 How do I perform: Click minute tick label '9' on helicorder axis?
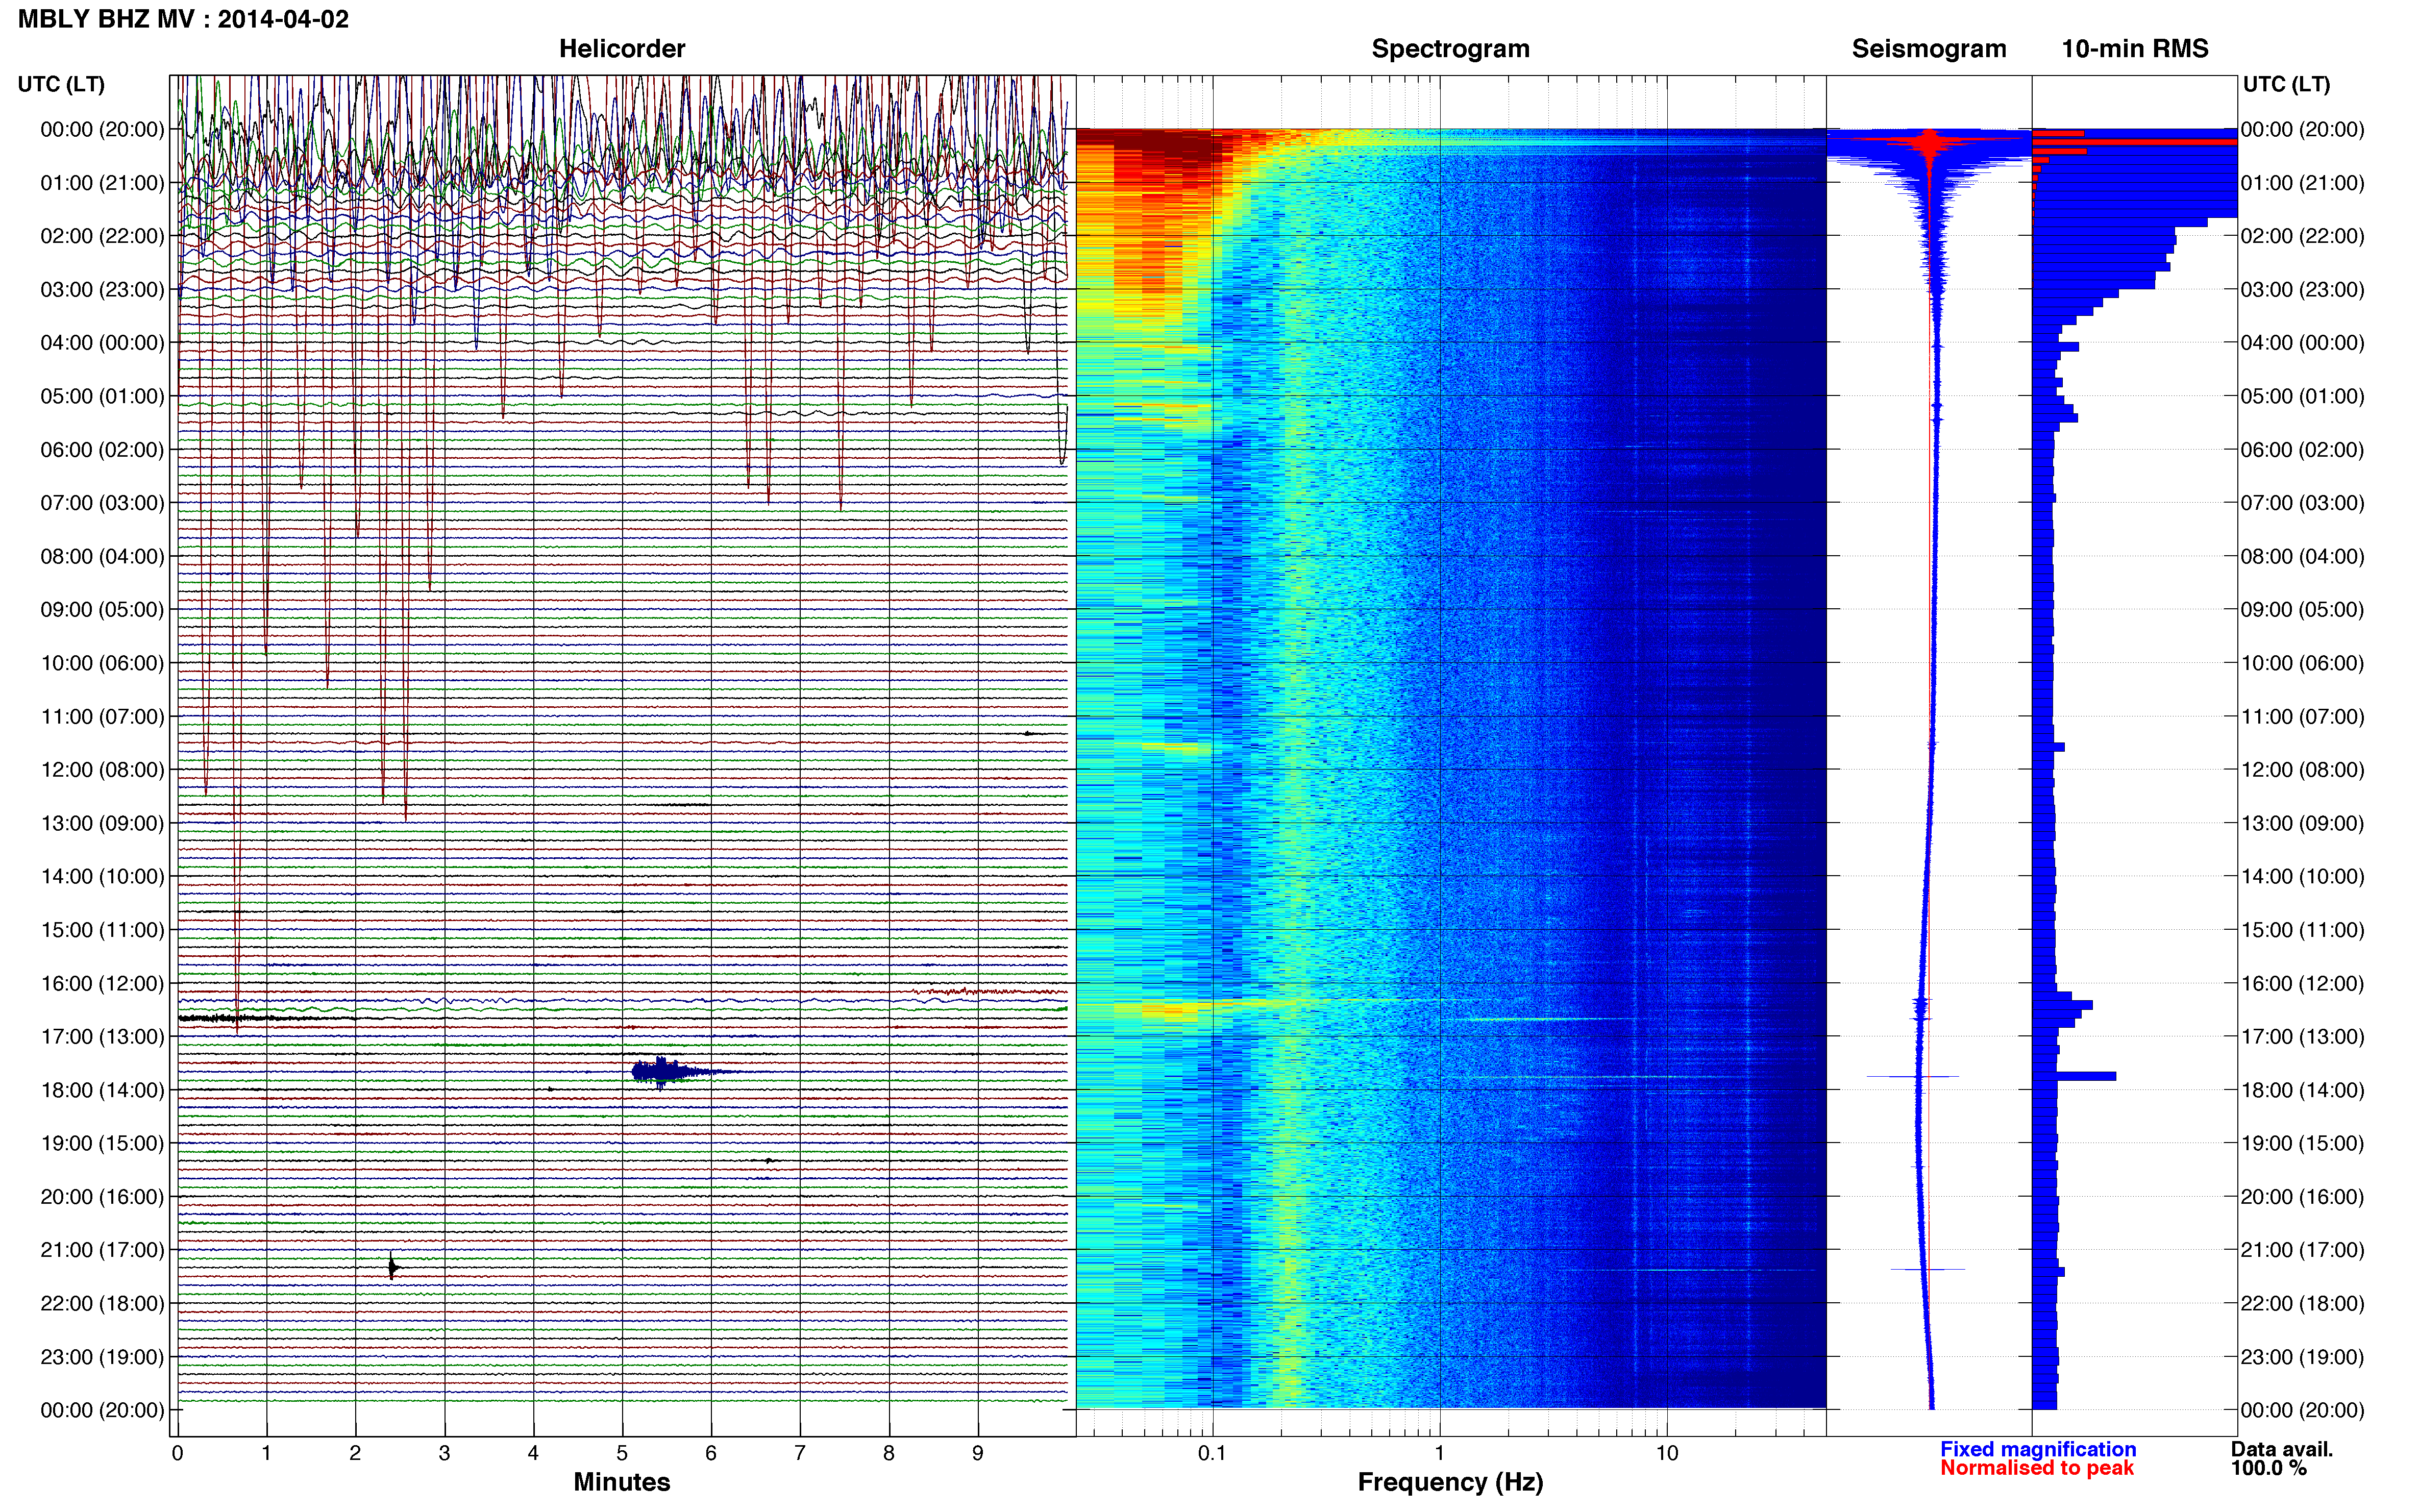pos(978,1453)
